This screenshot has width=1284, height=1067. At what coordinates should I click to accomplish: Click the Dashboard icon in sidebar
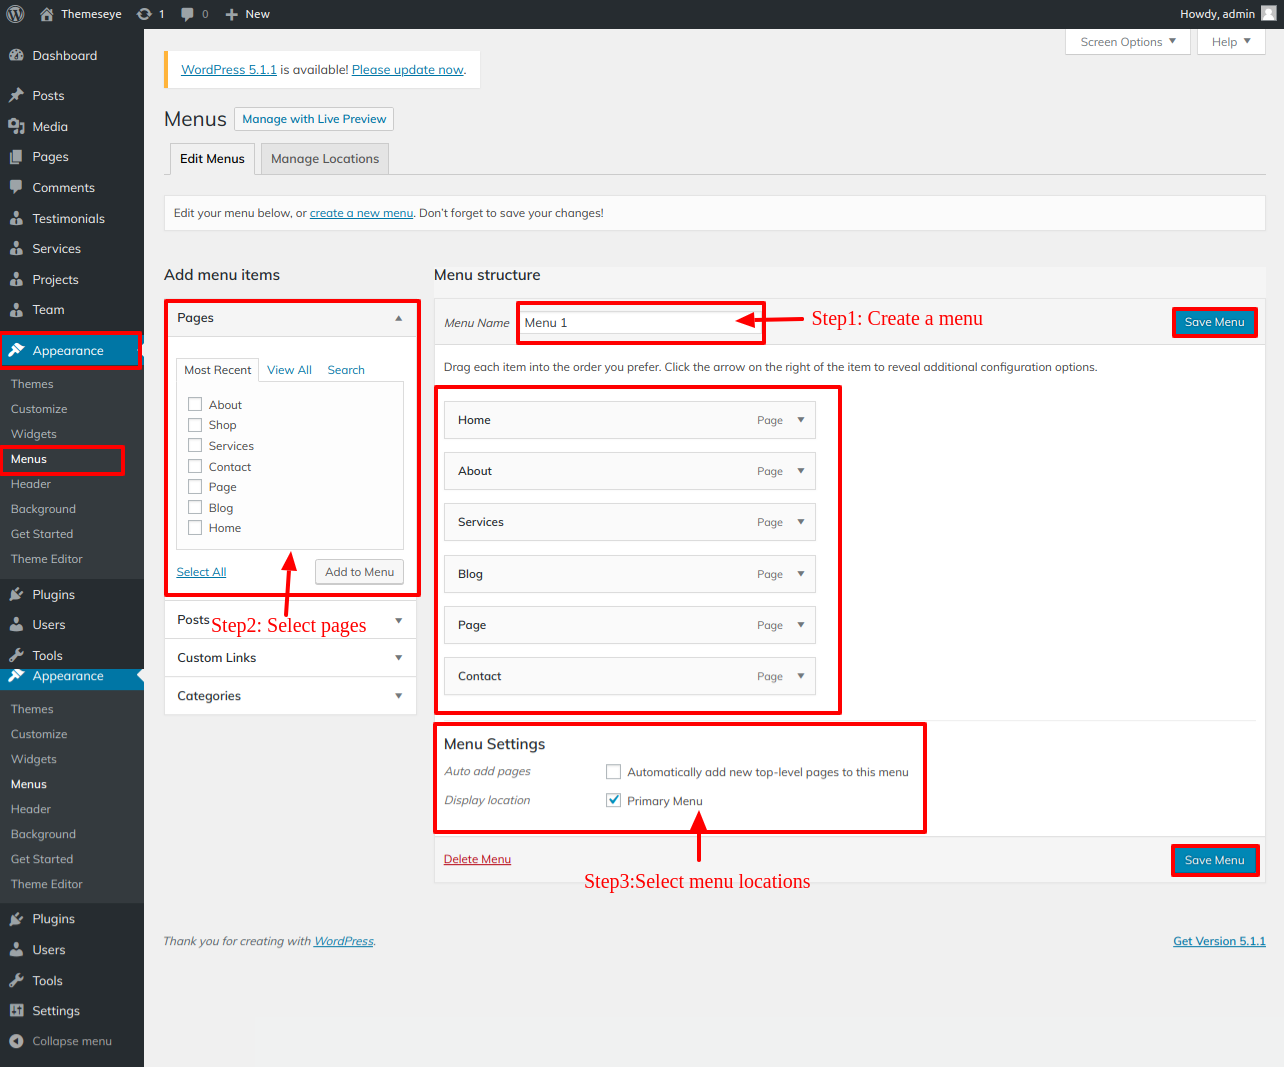[x=16, y=56]
